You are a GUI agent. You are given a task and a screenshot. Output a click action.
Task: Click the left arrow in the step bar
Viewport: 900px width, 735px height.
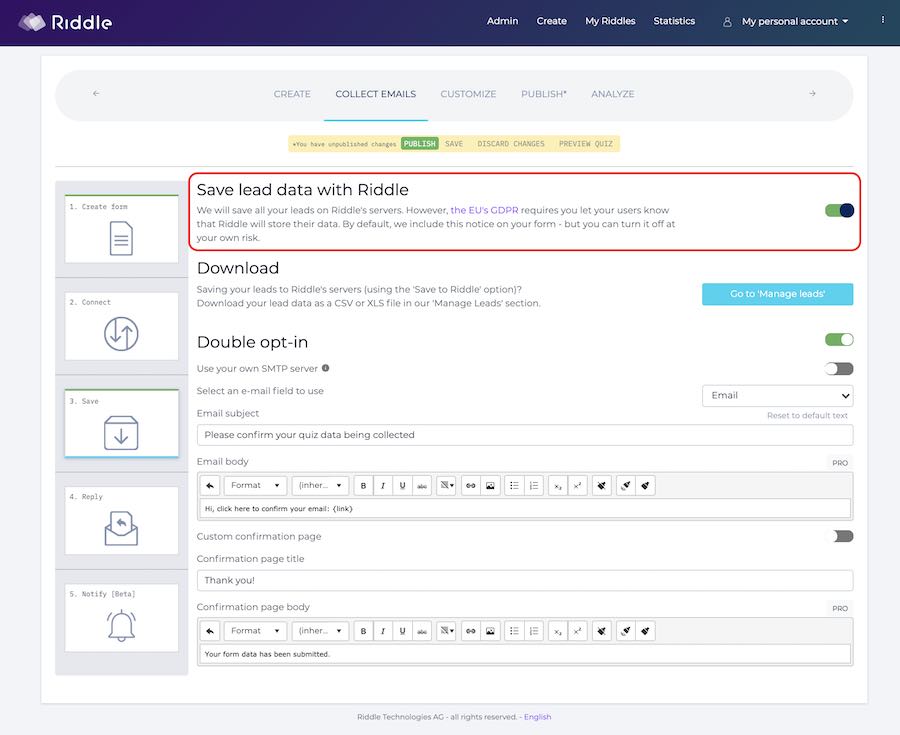[96, 94]
